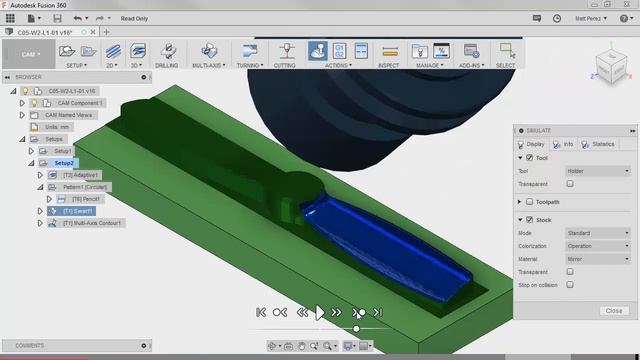Viewport: 640px width, 360px height.
Task: Open the CAM workspace dropdown
Action: point(29,54)
